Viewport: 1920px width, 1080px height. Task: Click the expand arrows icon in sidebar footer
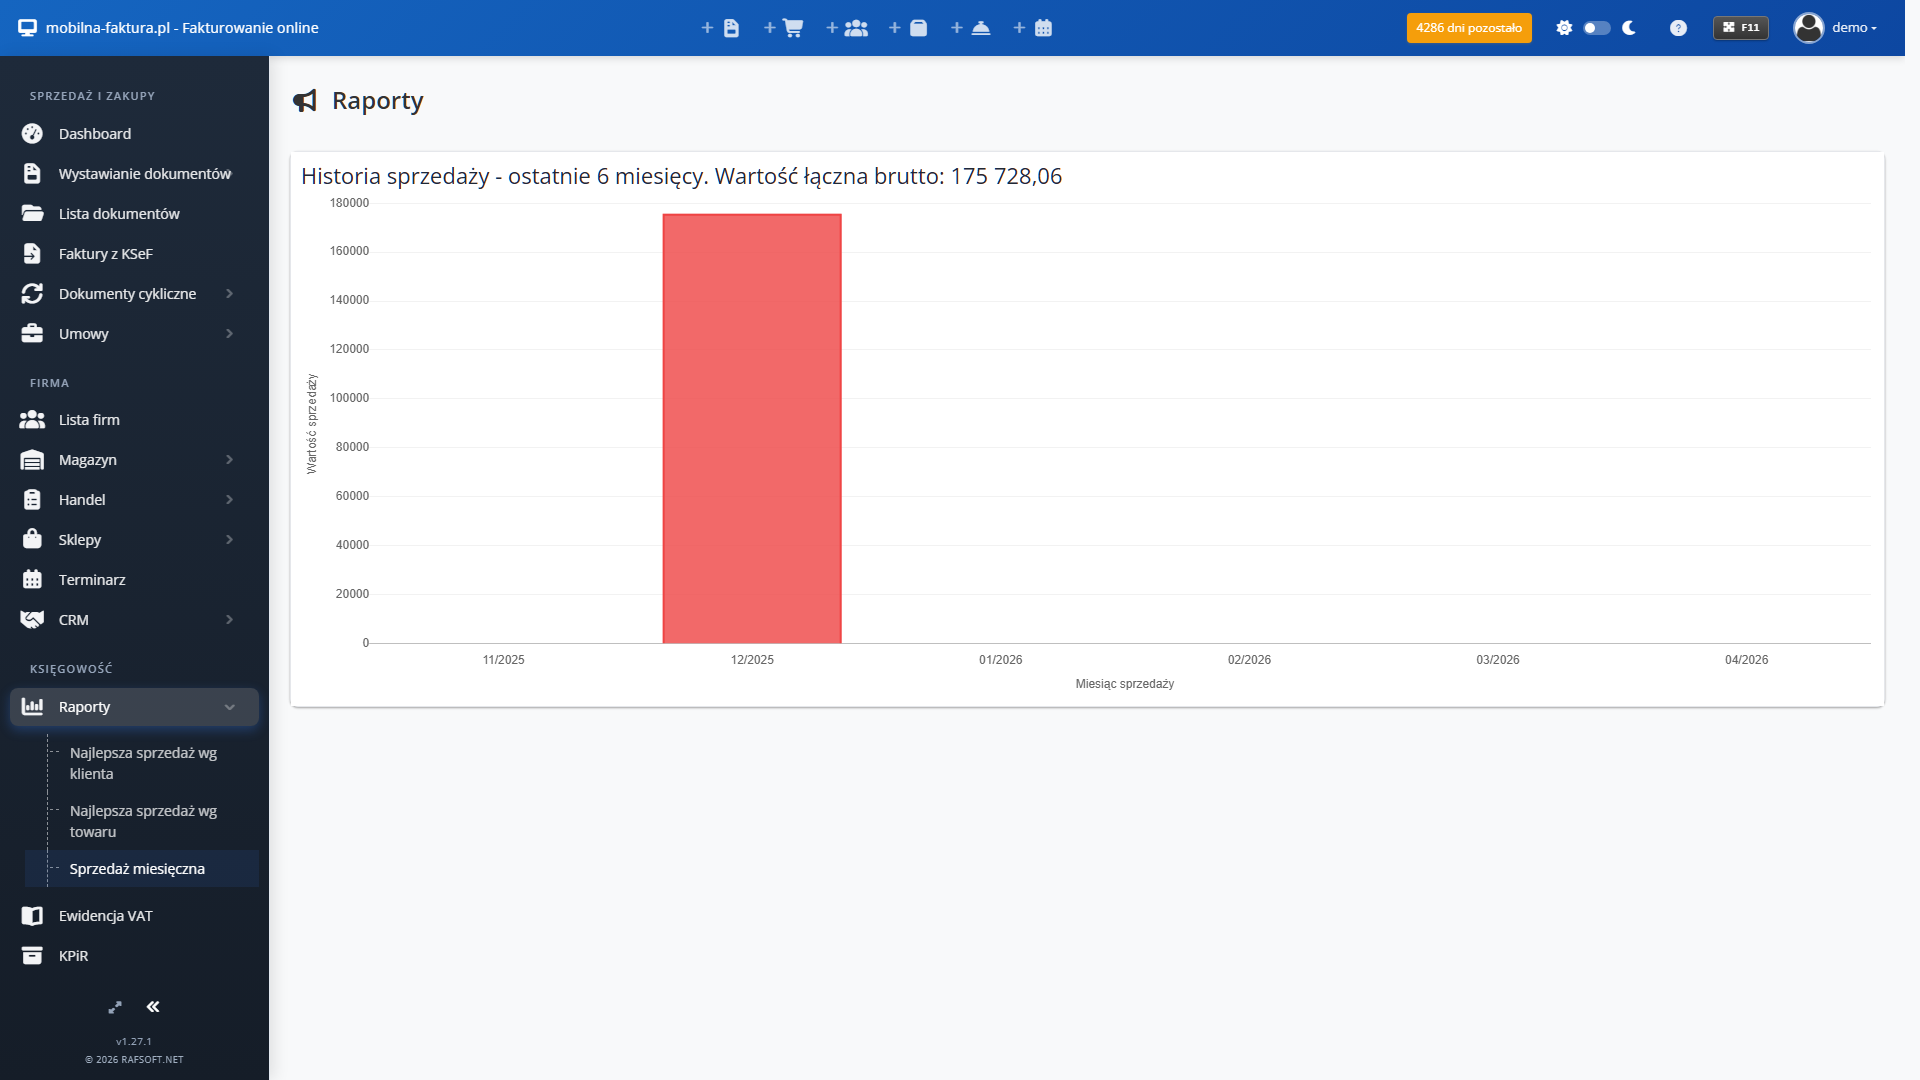tap(115, 1007)
